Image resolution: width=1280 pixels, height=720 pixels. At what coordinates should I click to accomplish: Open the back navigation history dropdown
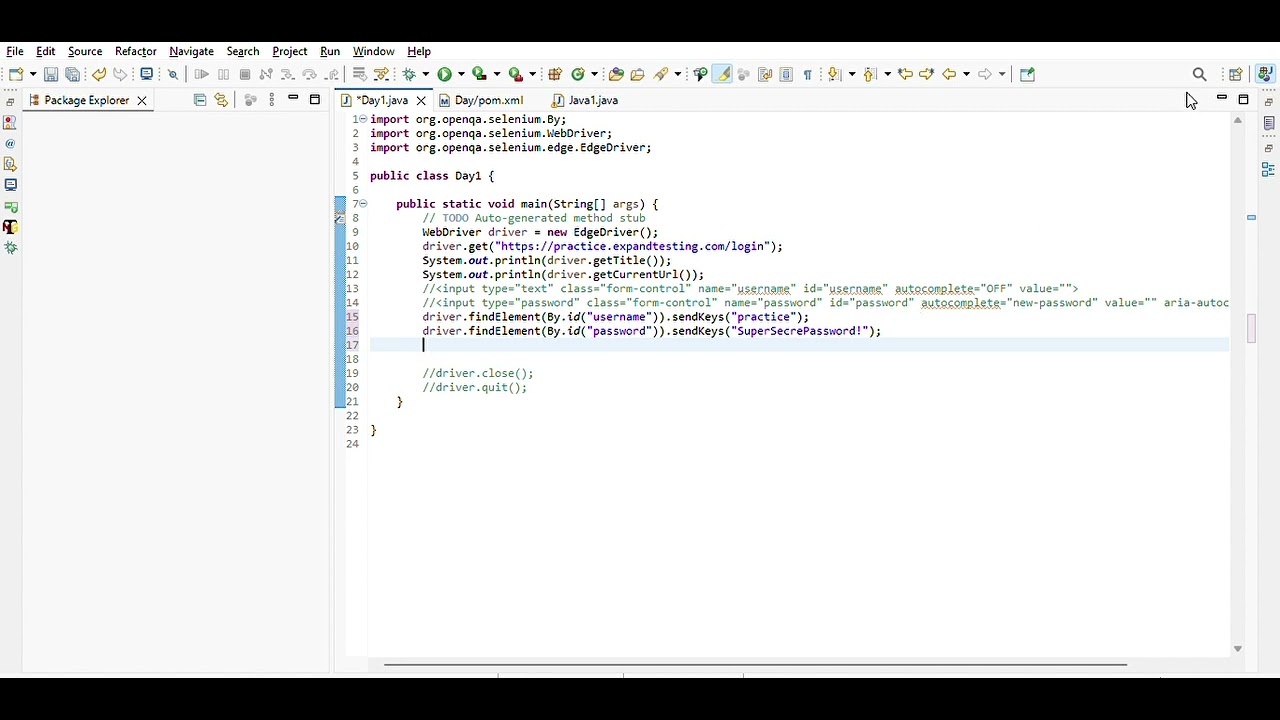pos(966,74)
